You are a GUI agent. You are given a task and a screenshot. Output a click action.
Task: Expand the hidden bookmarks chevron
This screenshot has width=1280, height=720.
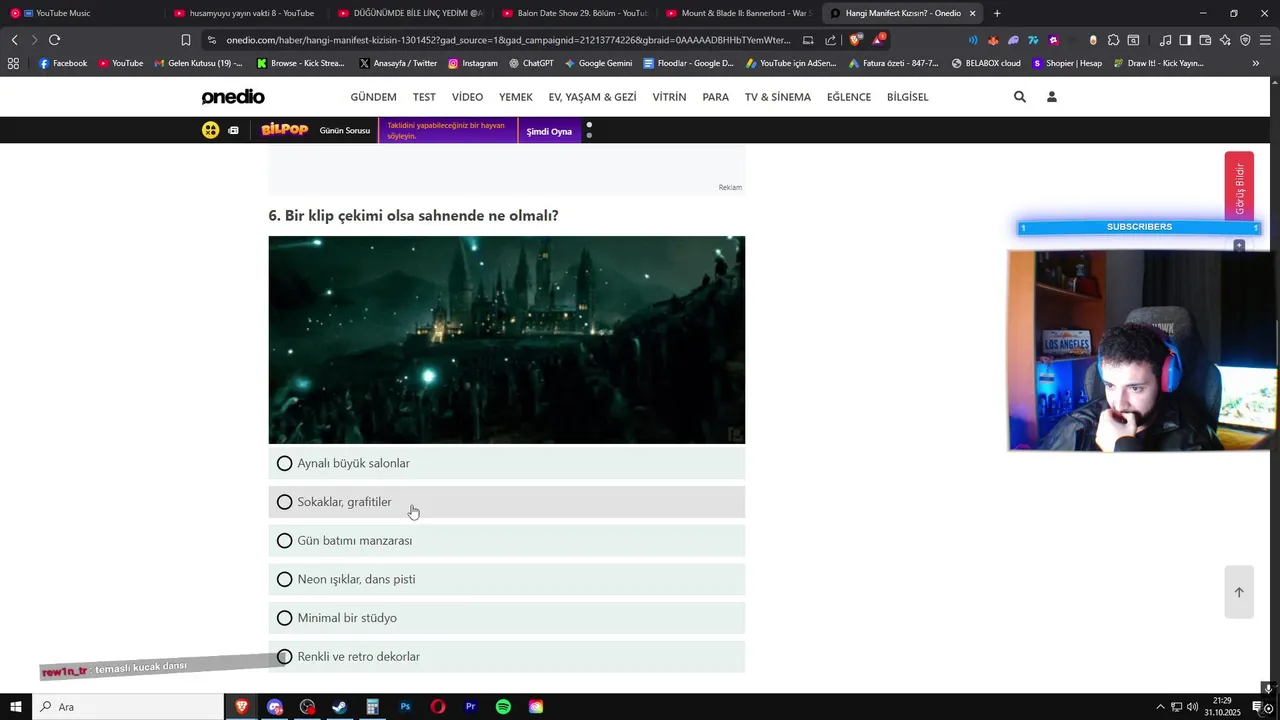[x=1256, y=63]
